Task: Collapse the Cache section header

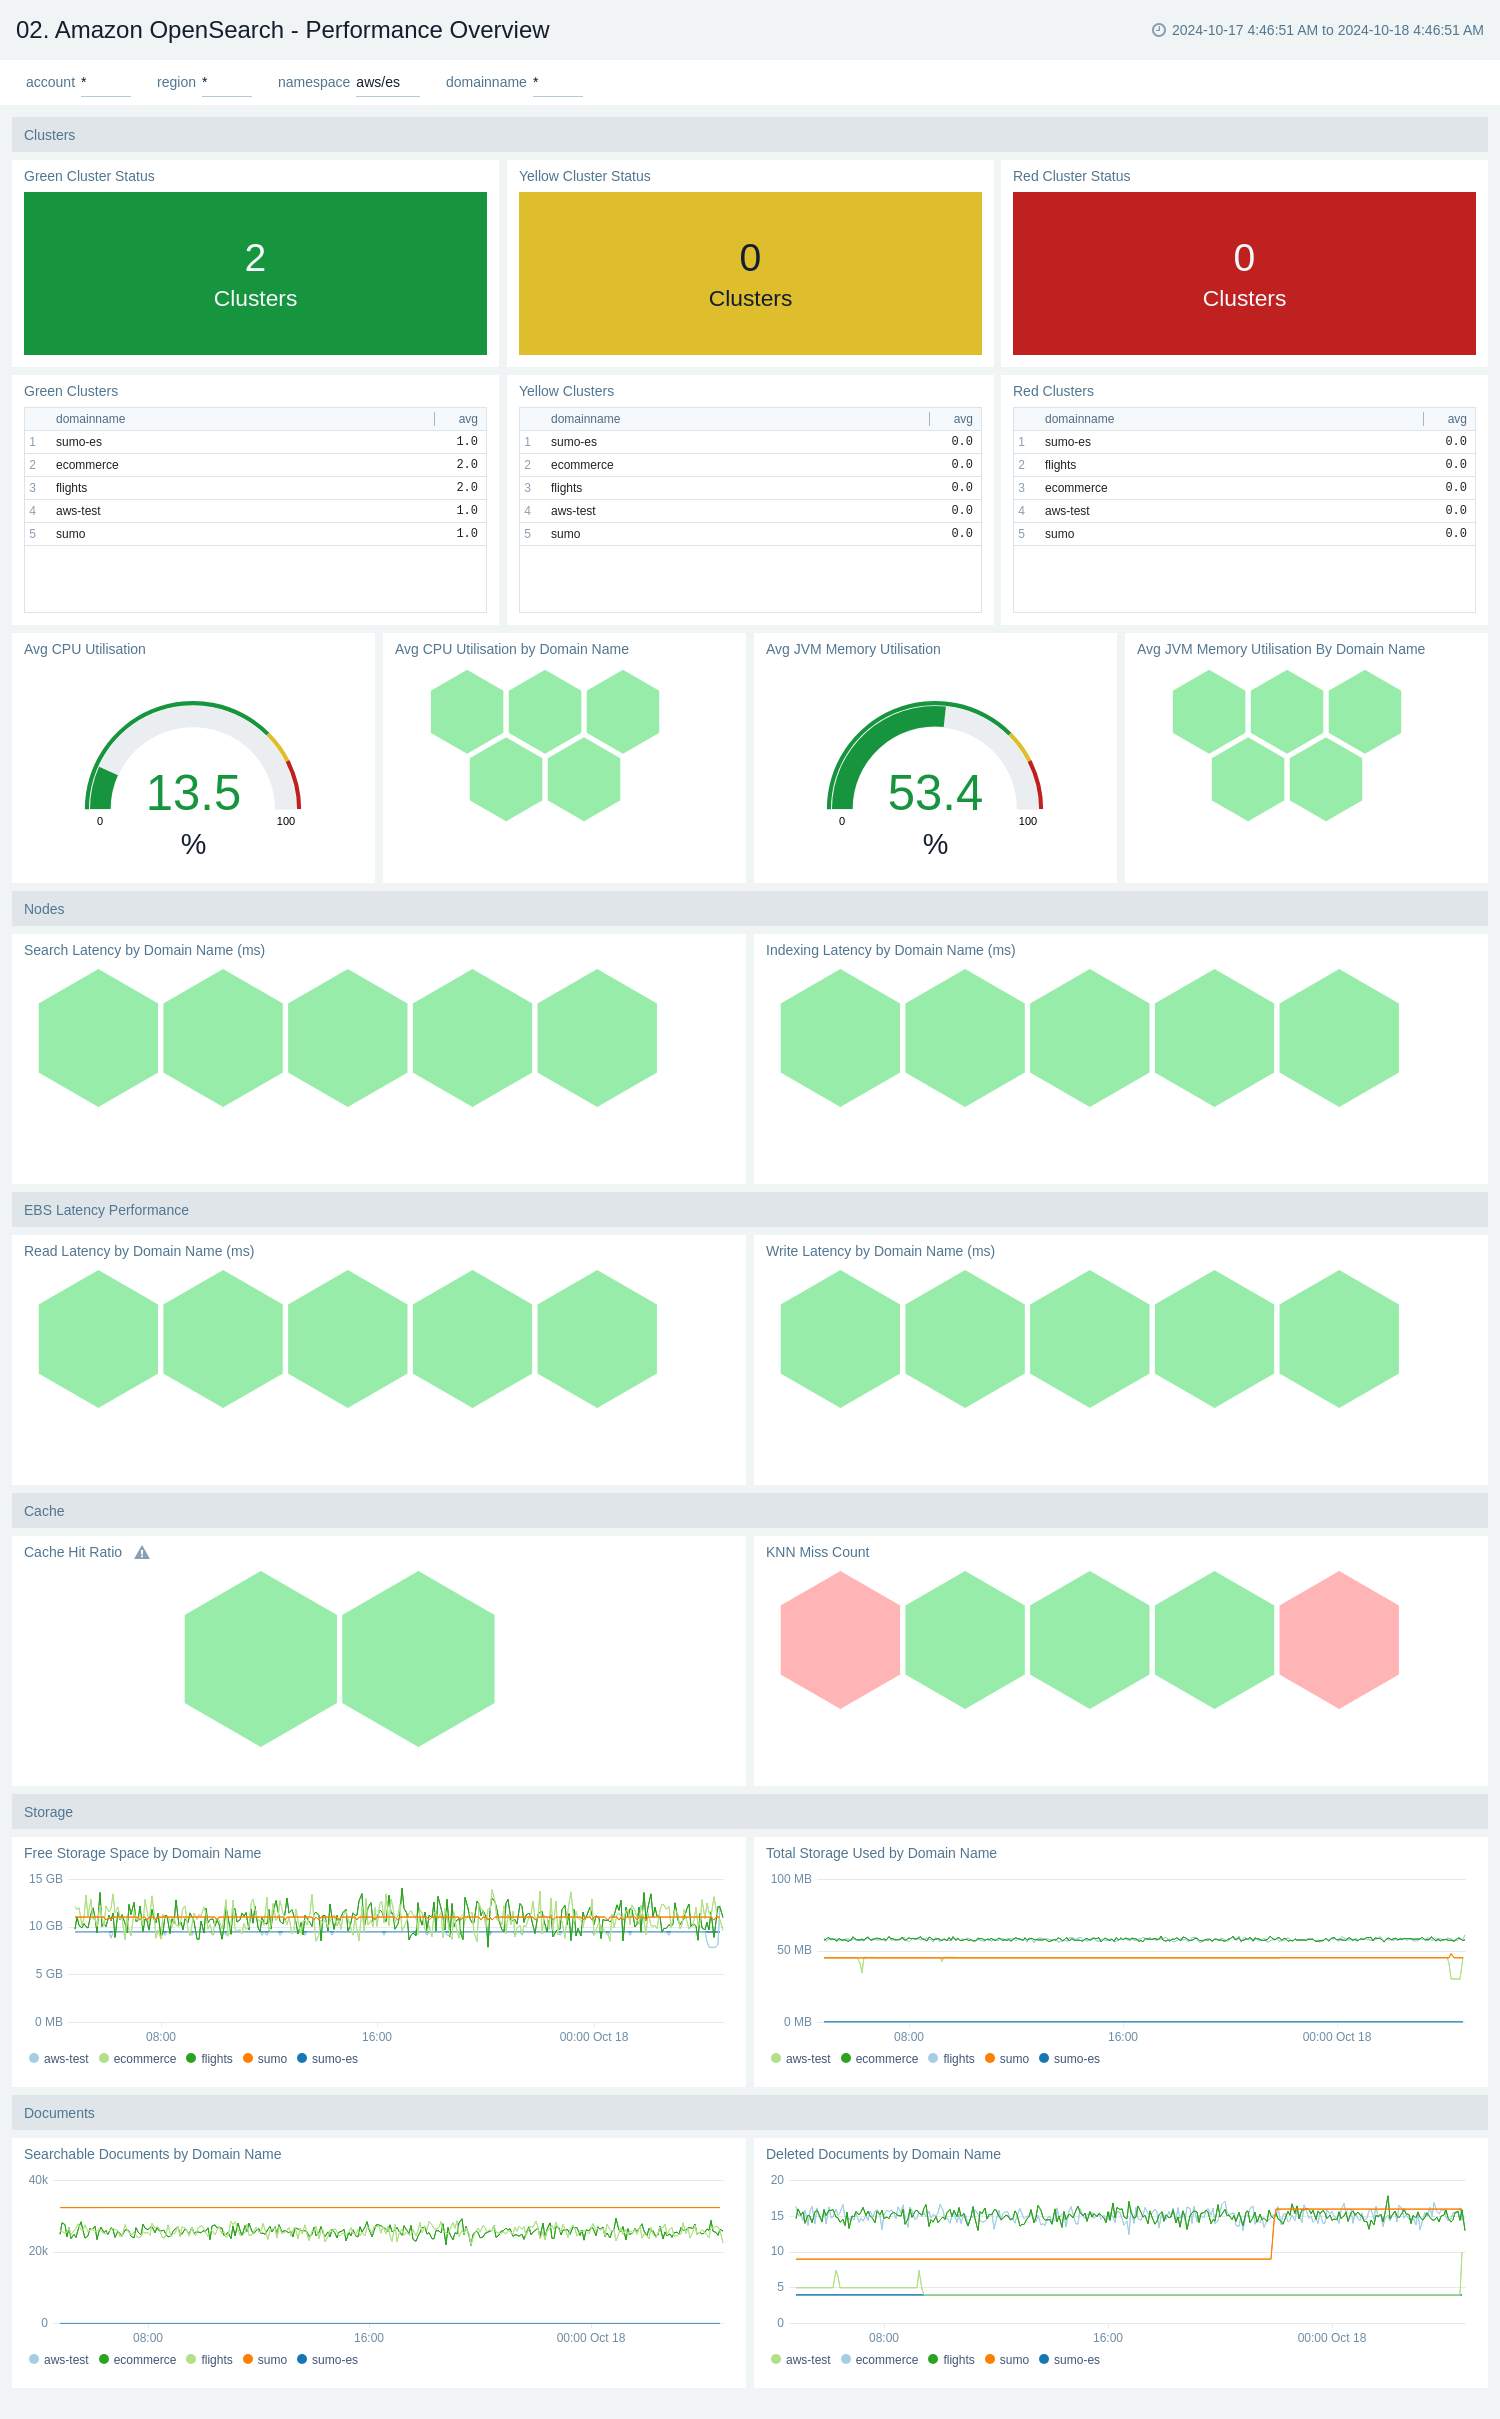Action: tap(750, 1511)
